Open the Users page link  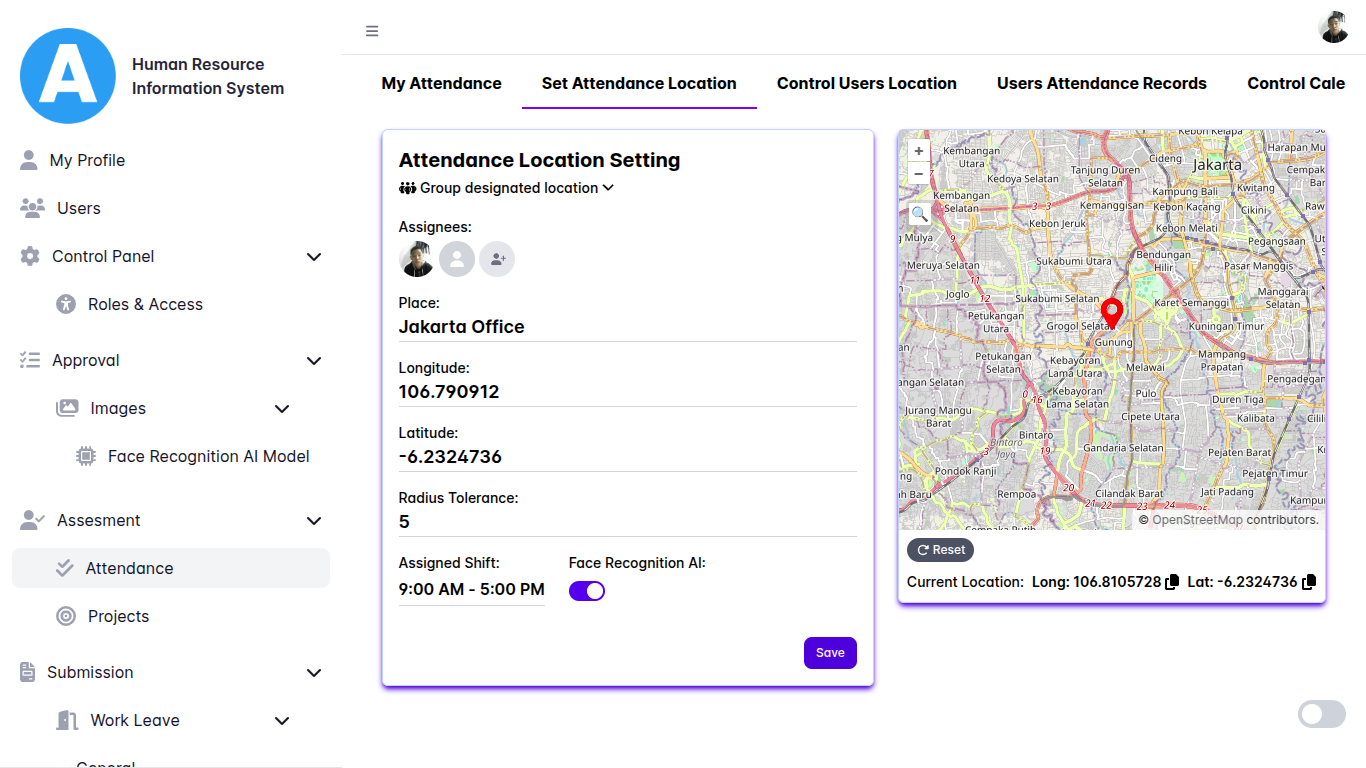pyautogui.click(x=79, y=208)
